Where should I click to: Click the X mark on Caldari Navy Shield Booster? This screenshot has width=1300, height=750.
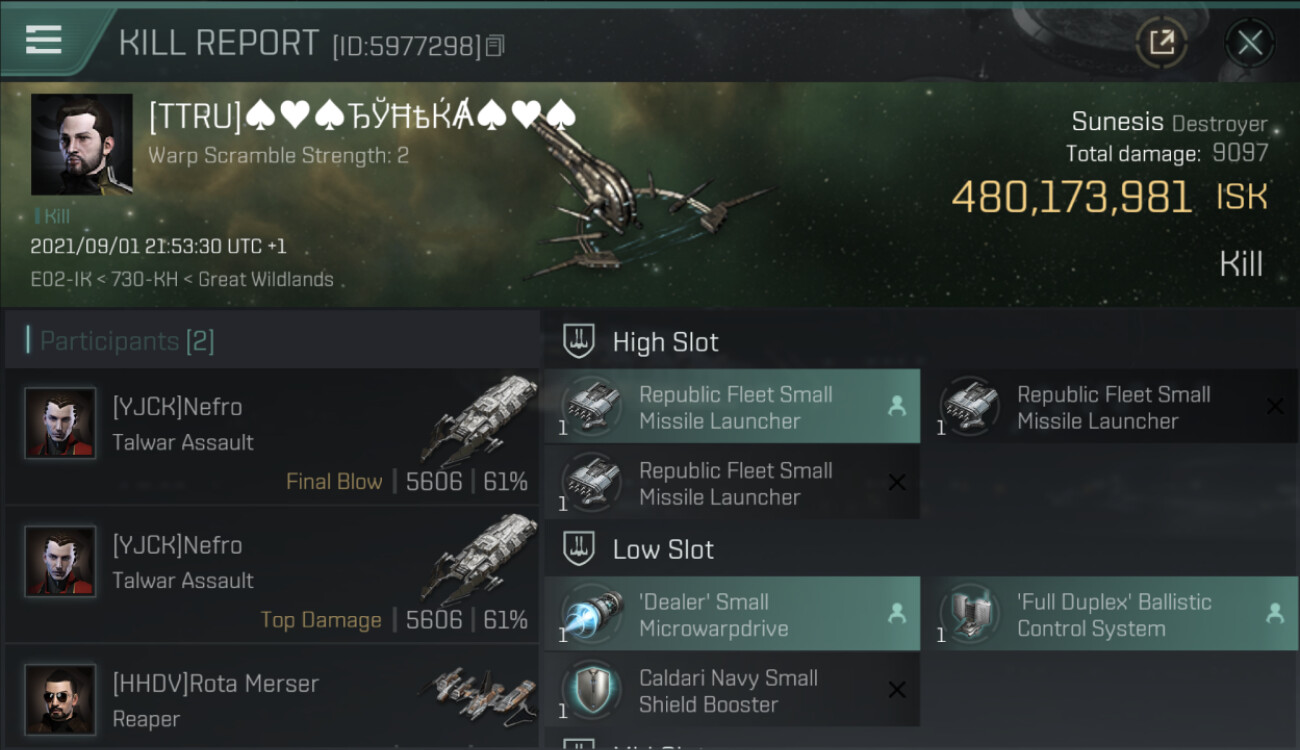tap(897, 690)
